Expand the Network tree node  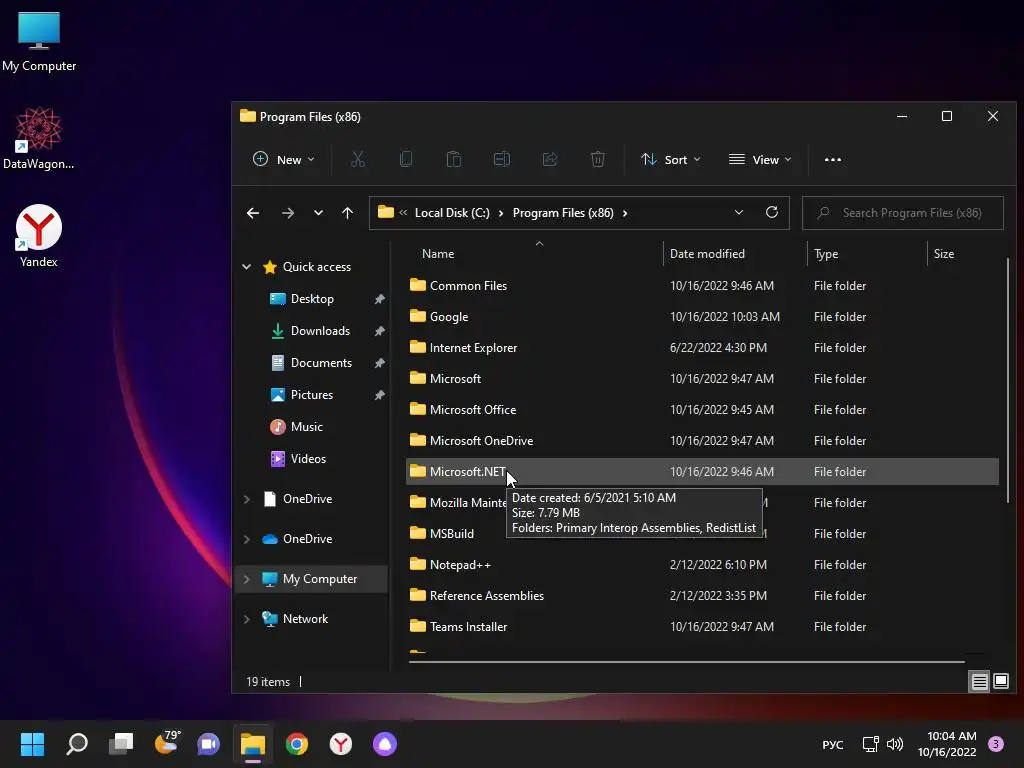tap(247, 619)
